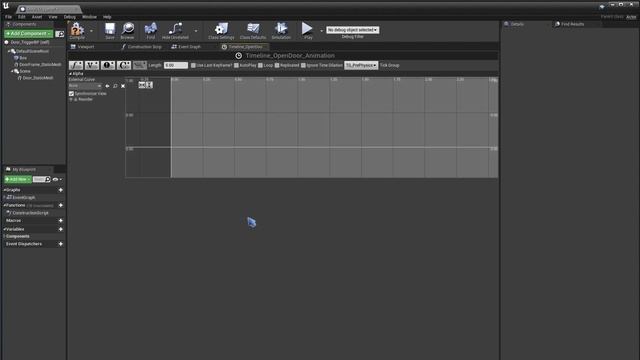Image resolution: width=640 pixels, height=360 pixels.
Task: Open the View menu
Action: (x=53, y=17)
